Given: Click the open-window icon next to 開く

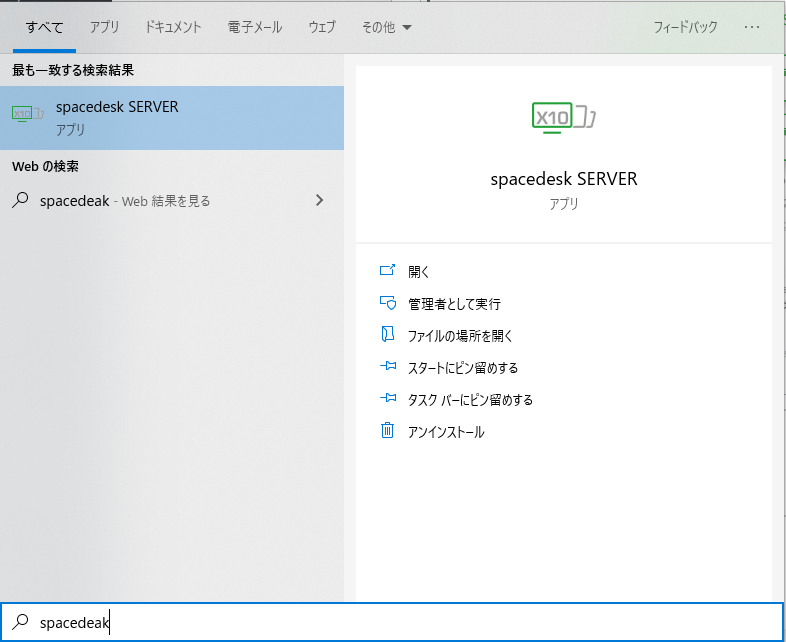Looking at the screenshot, I should pyautogui.click(x=387, y=271).
